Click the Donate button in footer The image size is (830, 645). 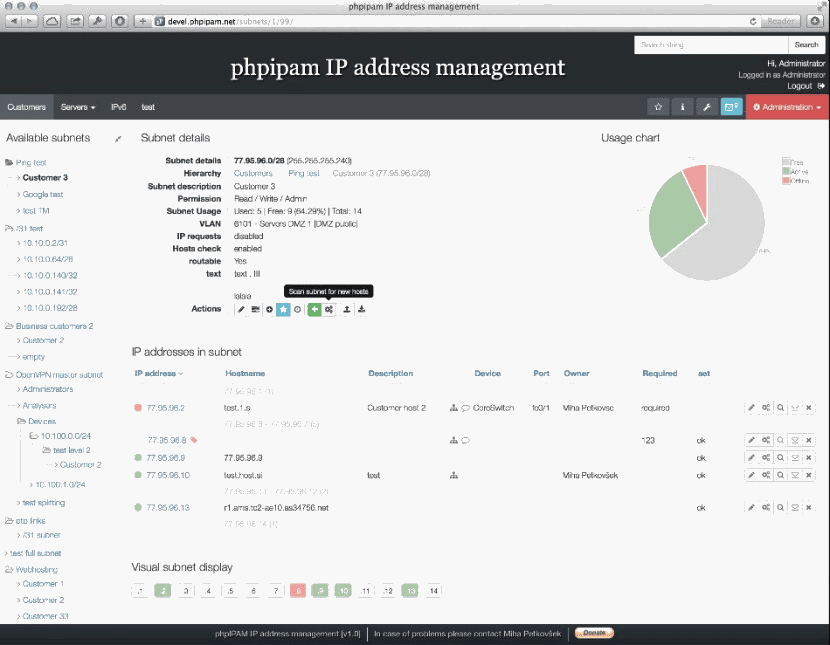[594, 633]
